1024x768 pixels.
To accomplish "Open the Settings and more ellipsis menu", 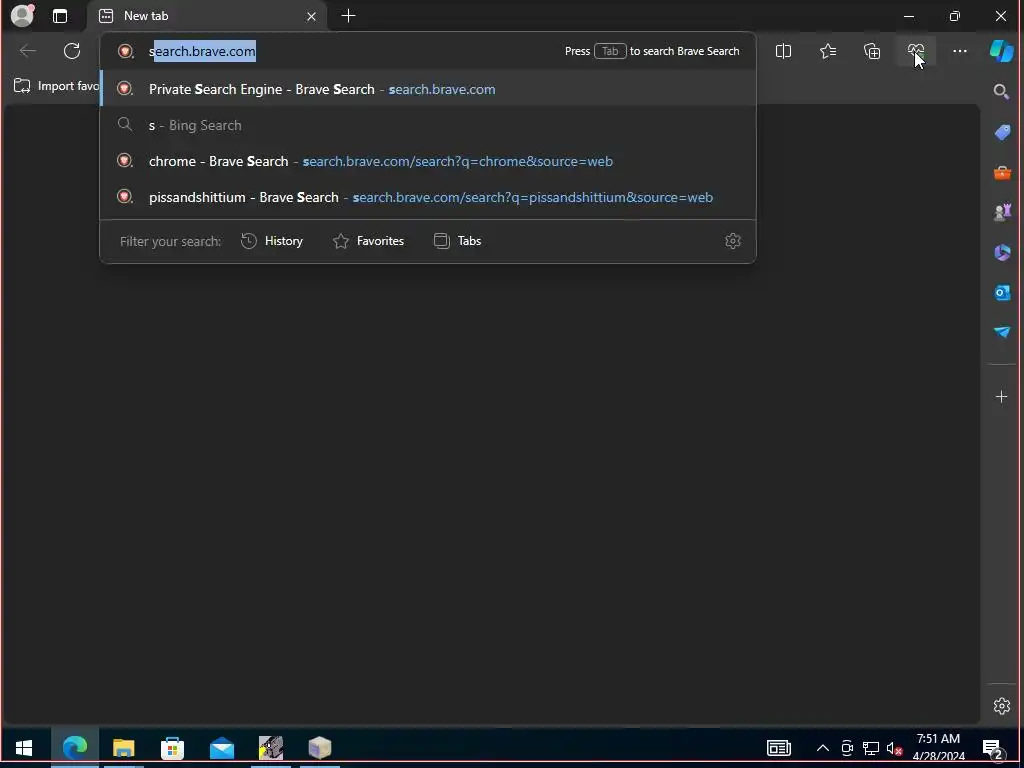I will 959,51.
